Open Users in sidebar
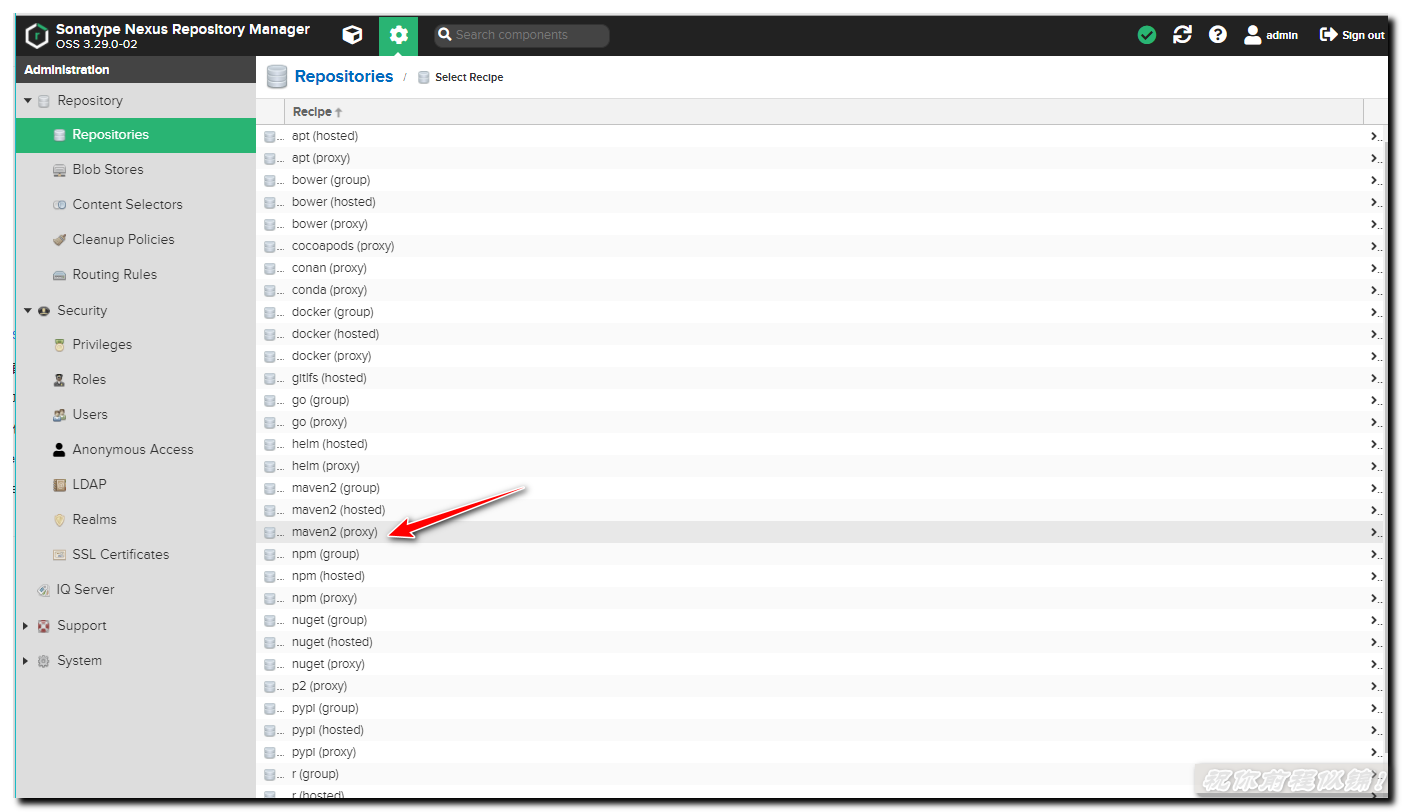 point(136,415)
